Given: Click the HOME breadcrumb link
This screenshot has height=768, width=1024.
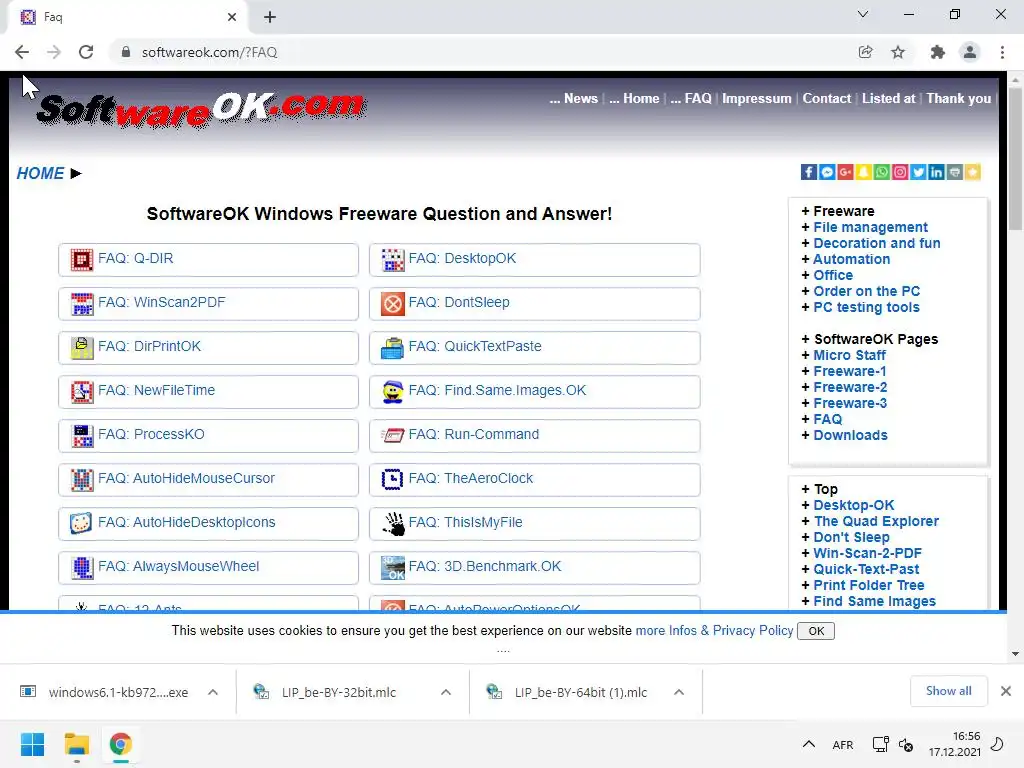Looking at the screenshot, I should (40, 173).
